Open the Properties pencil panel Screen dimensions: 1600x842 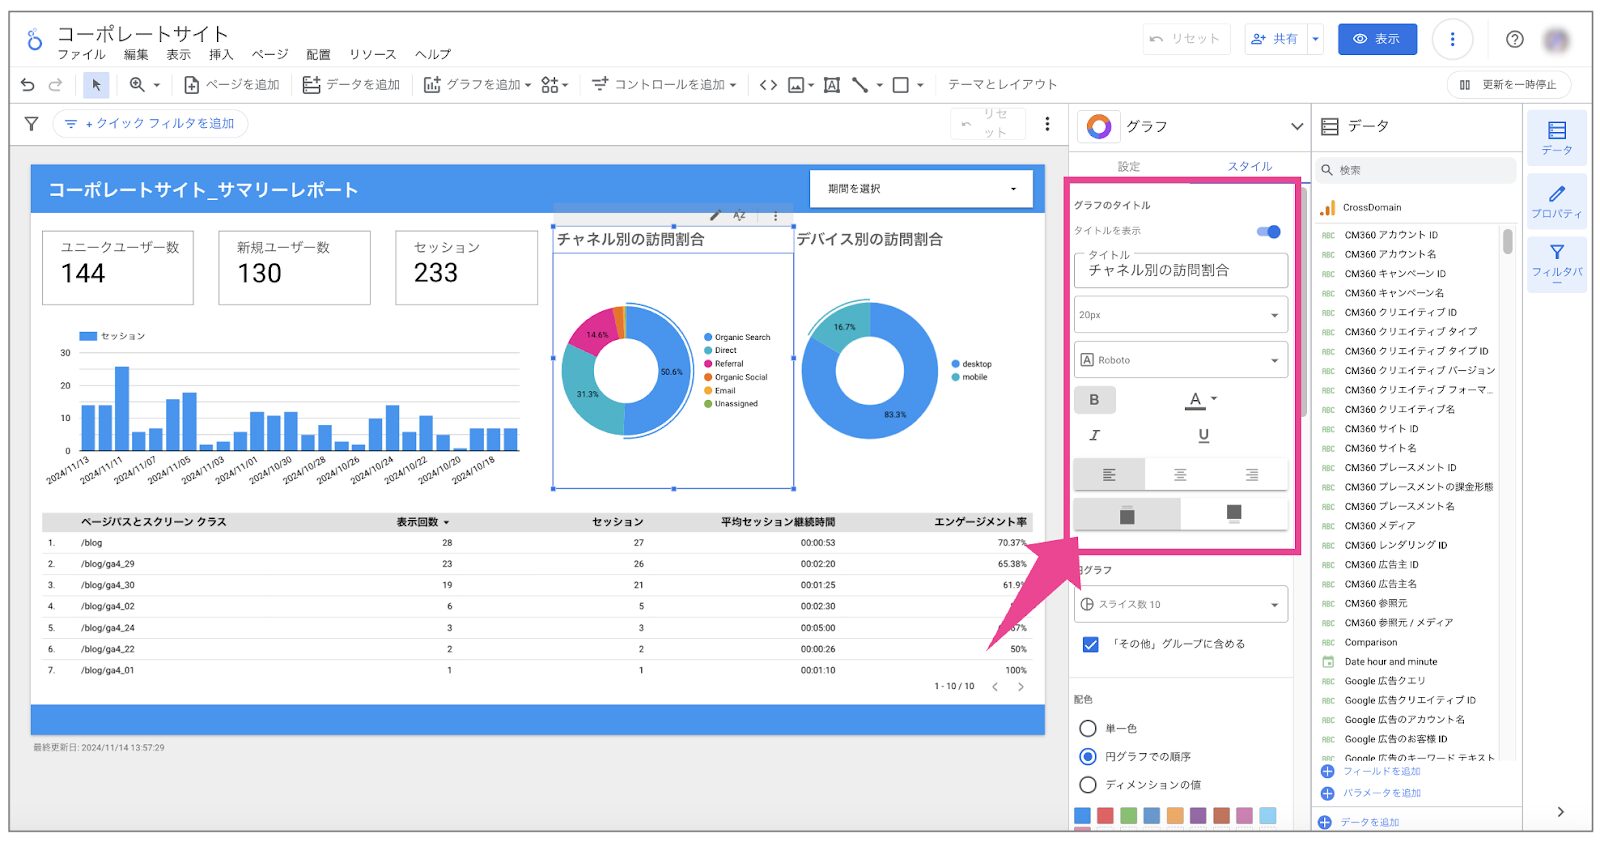click(1556, 201)
